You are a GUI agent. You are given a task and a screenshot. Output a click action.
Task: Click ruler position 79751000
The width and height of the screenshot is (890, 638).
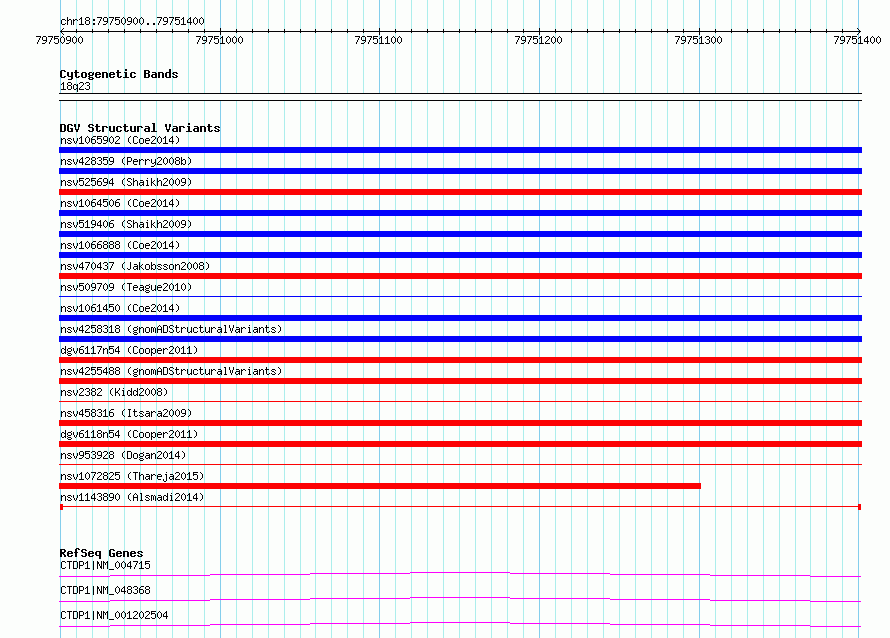tap(219, 40)
